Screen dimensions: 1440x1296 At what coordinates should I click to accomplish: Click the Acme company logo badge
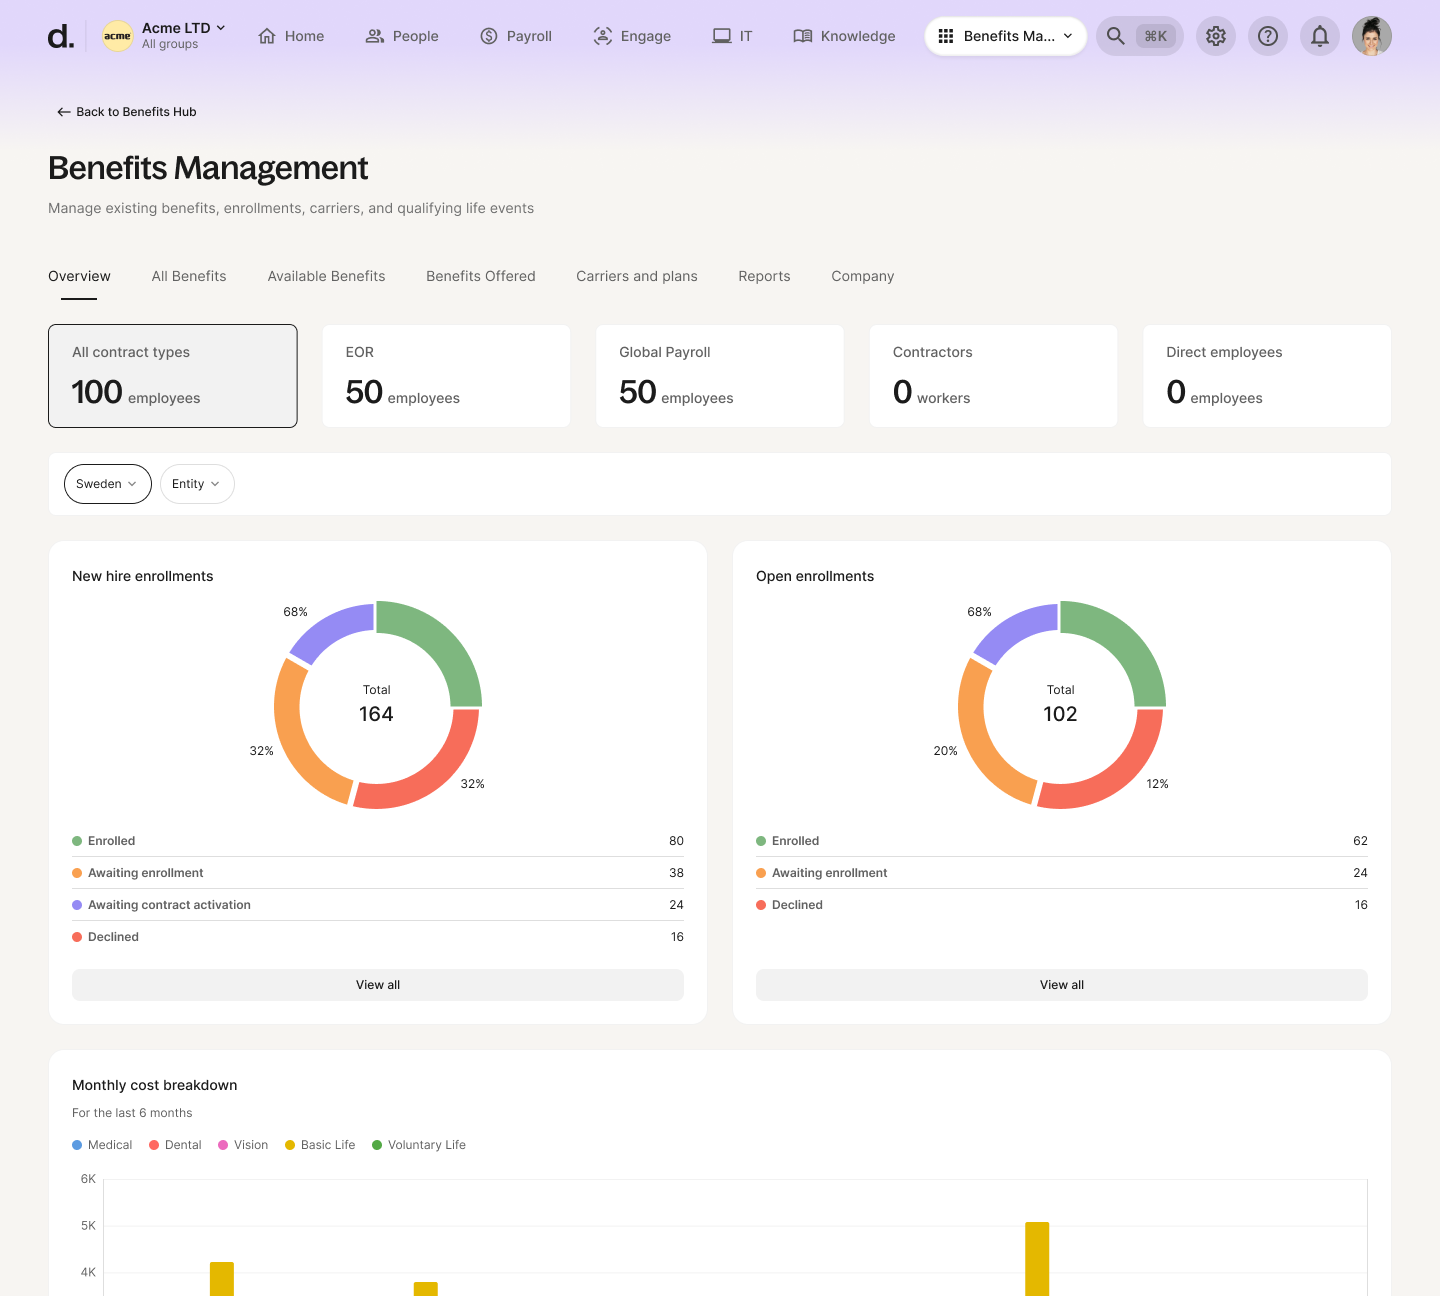pos(118,36)
